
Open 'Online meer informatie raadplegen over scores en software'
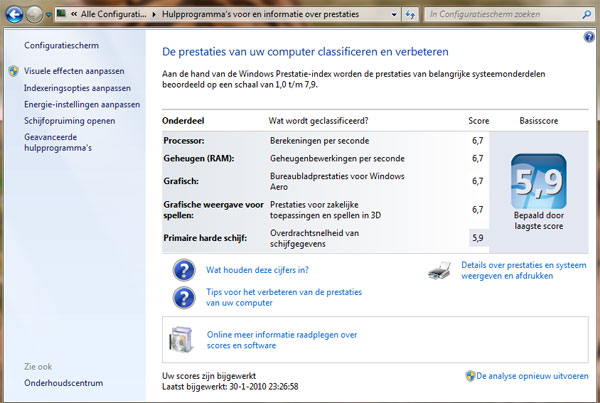tap(282, 340)
